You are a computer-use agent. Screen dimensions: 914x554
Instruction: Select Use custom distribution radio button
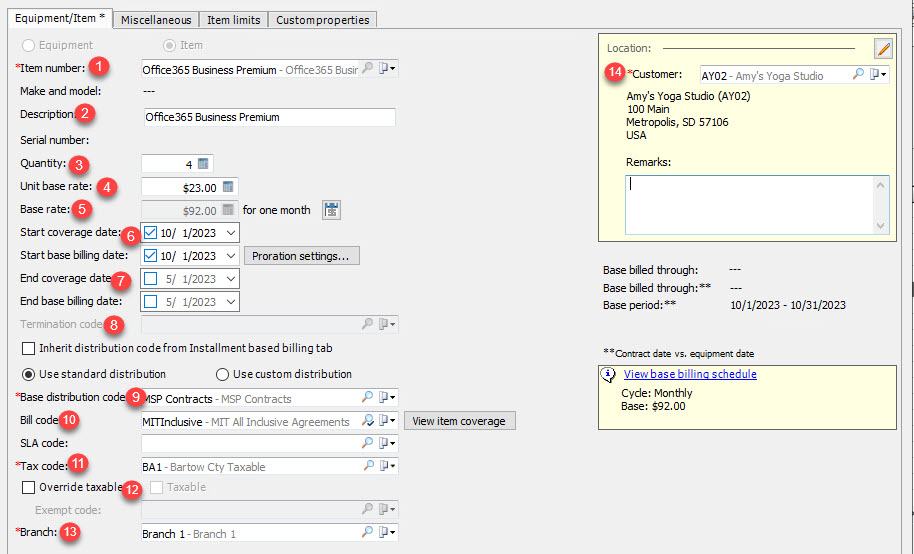pos(222,374)
